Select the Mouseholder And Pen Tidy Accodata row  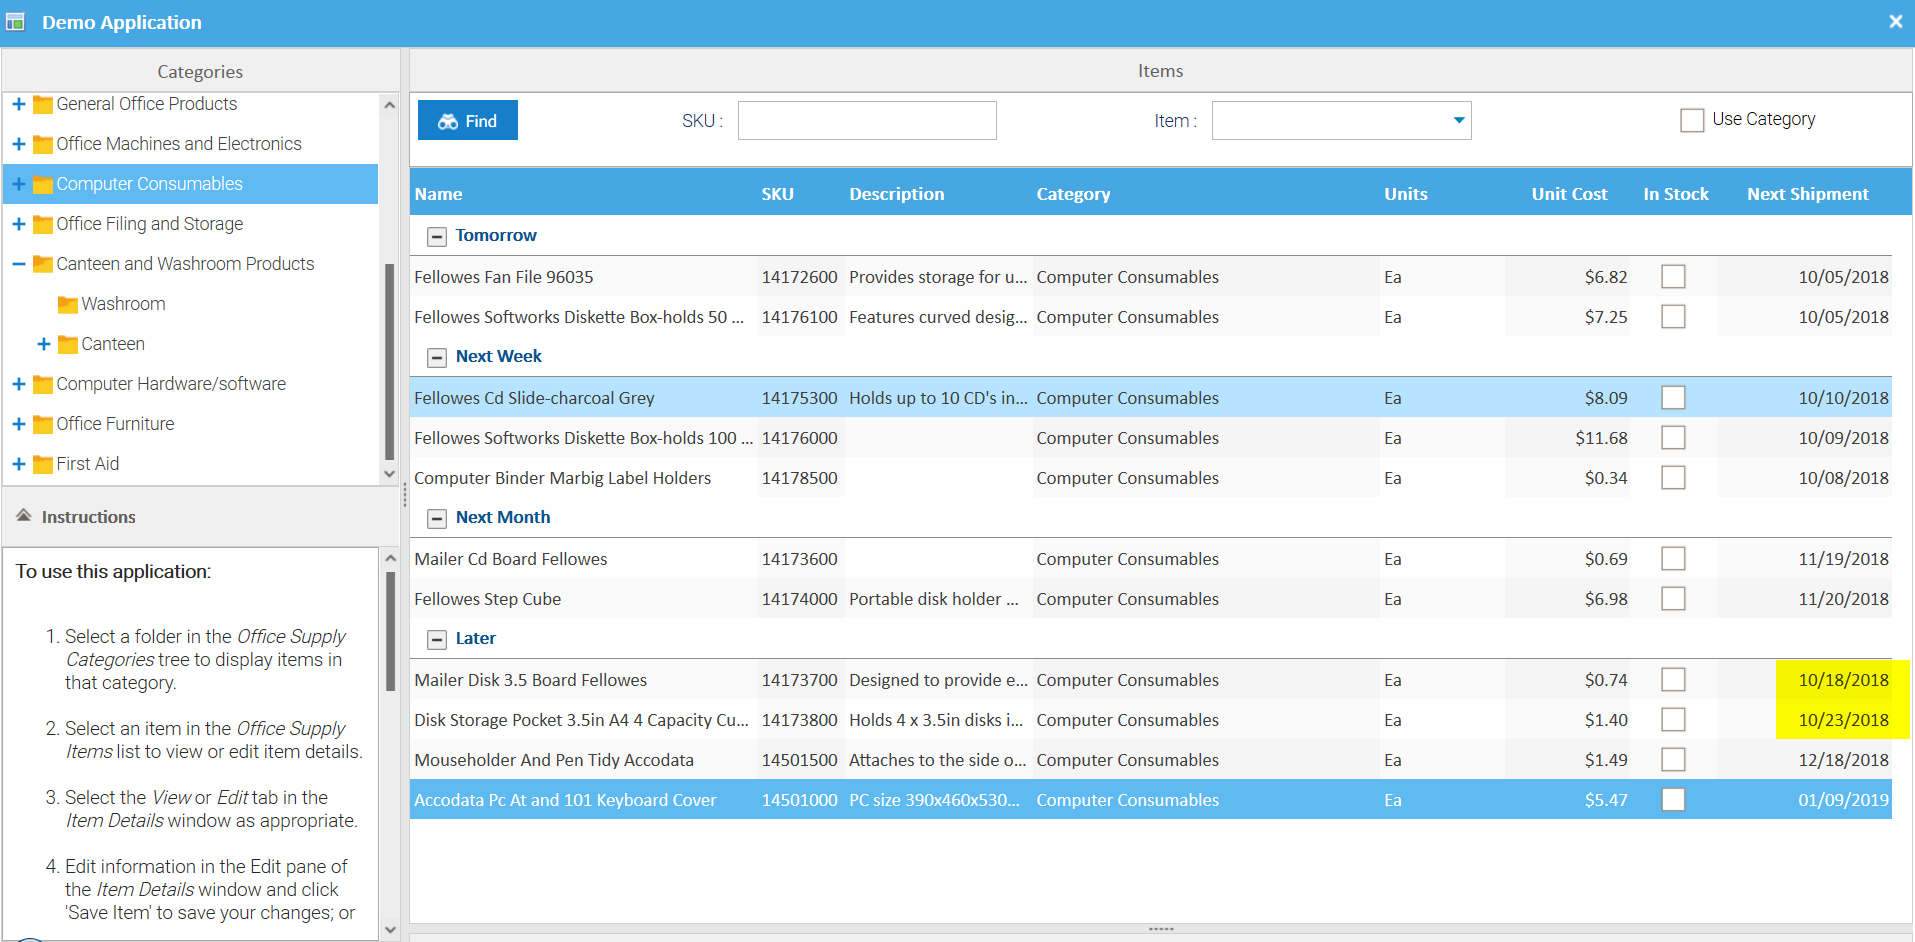1150,760
